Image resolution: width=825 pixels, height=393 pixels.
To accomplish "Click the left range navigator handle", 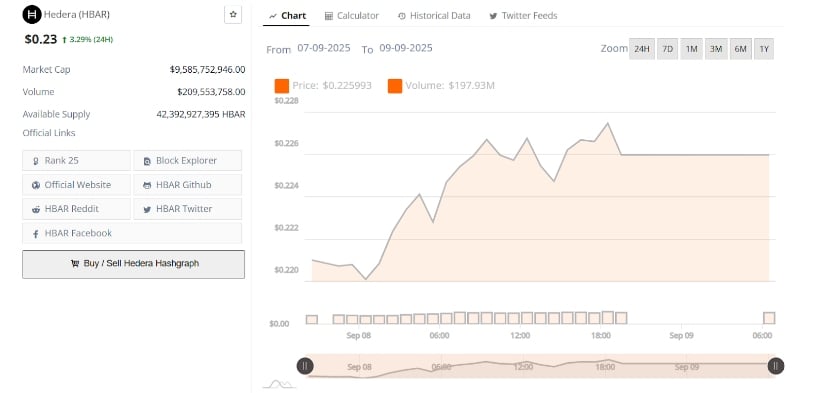I will tap(305, 366).
